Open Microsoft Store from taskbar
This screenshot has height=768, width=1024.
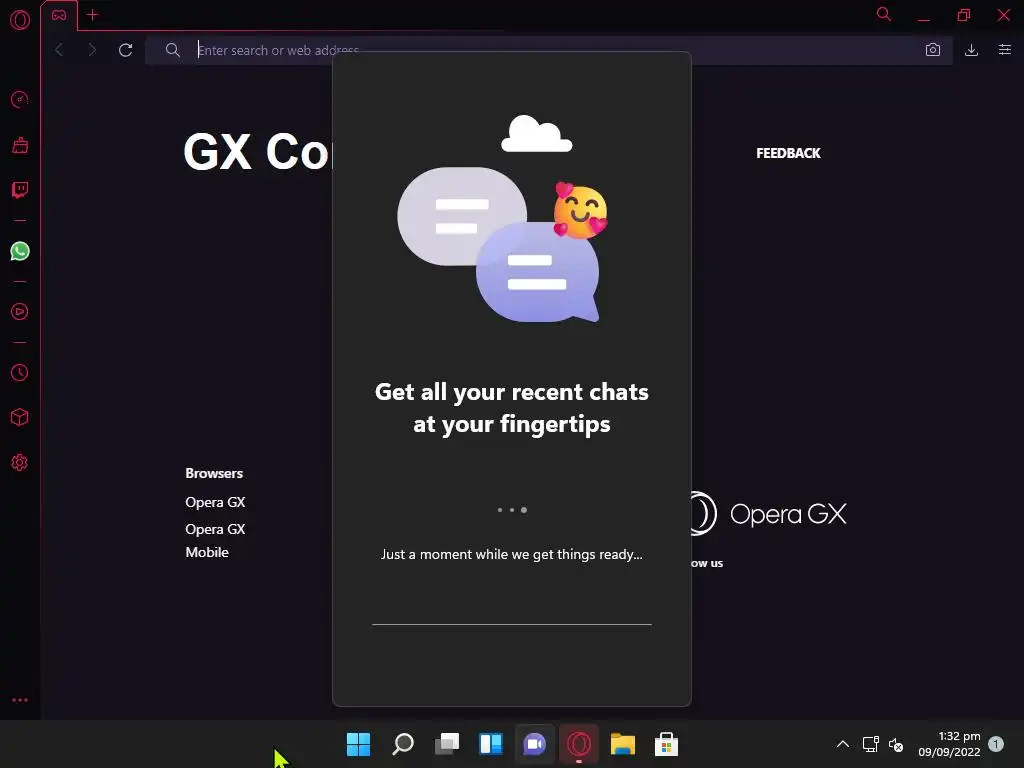click(x=667, y=744)
